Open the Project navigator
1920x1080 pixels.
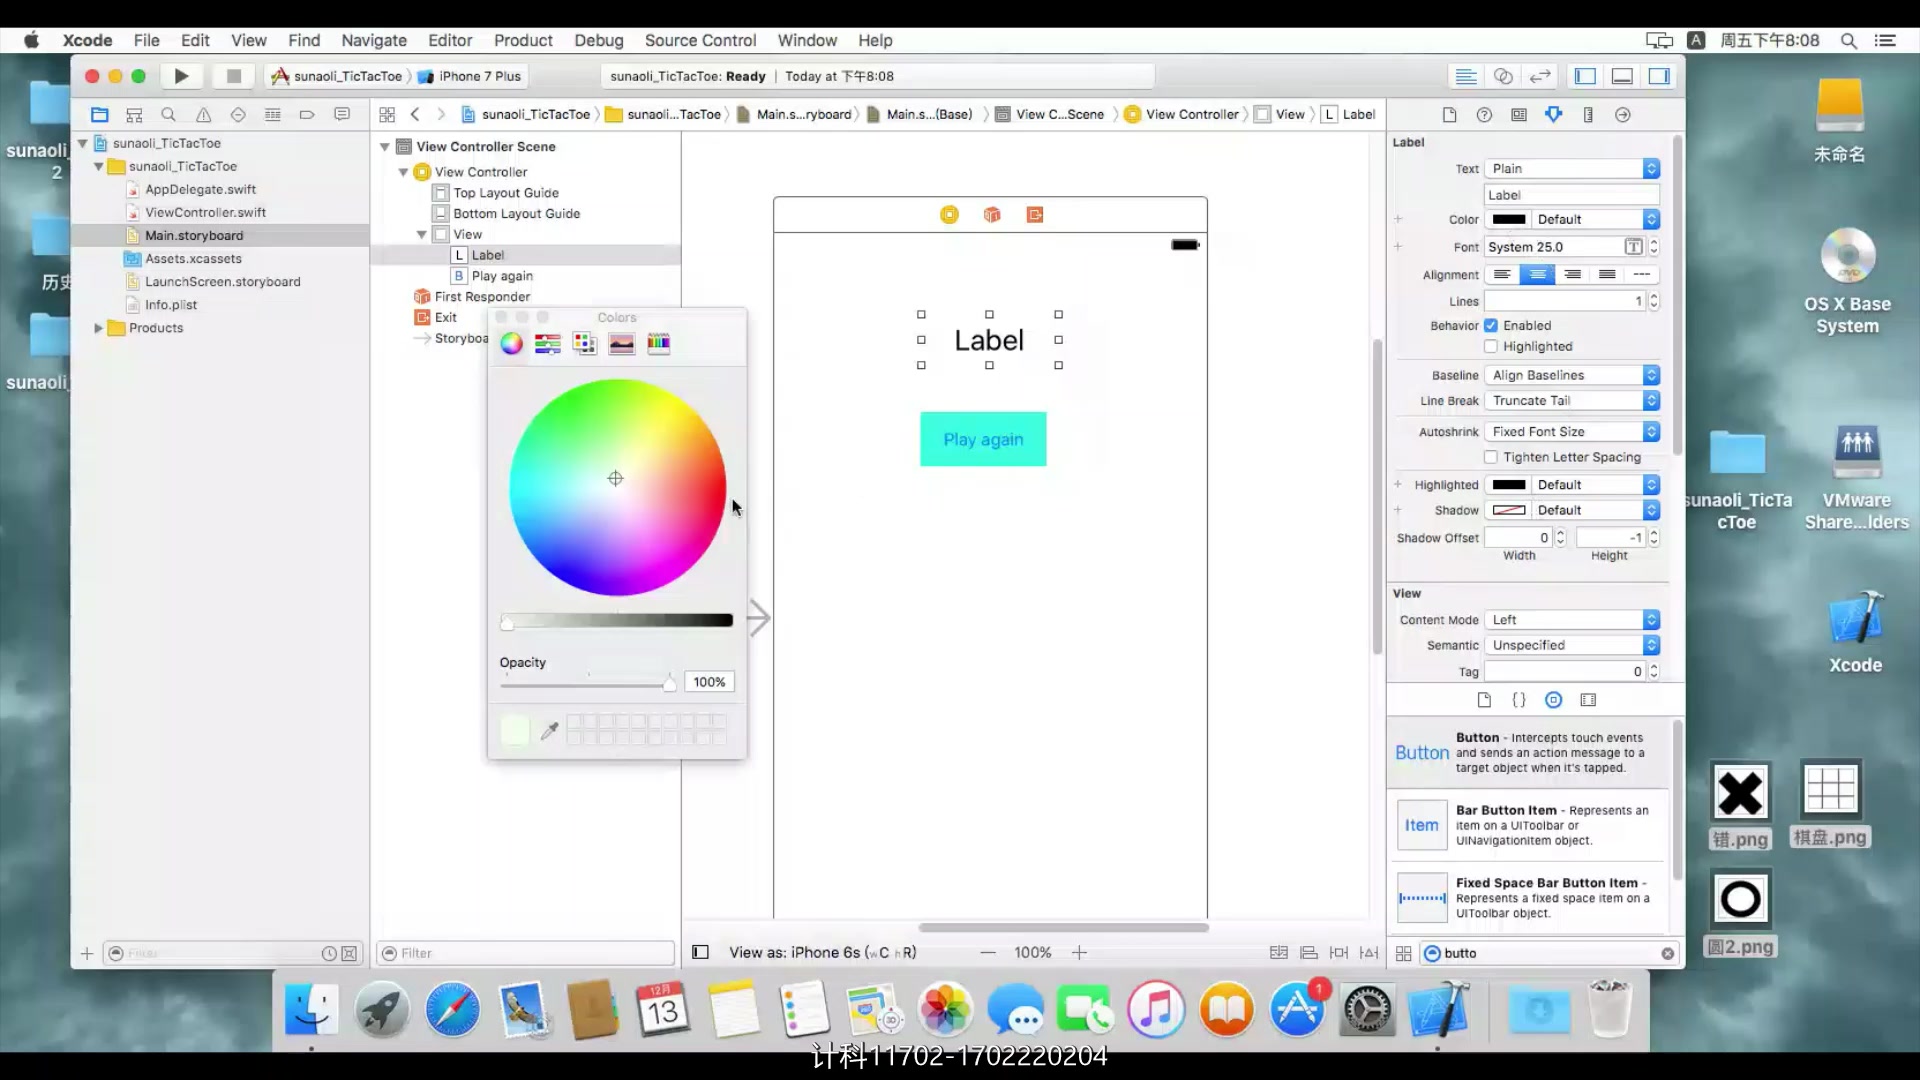click(x=99, y=115)
